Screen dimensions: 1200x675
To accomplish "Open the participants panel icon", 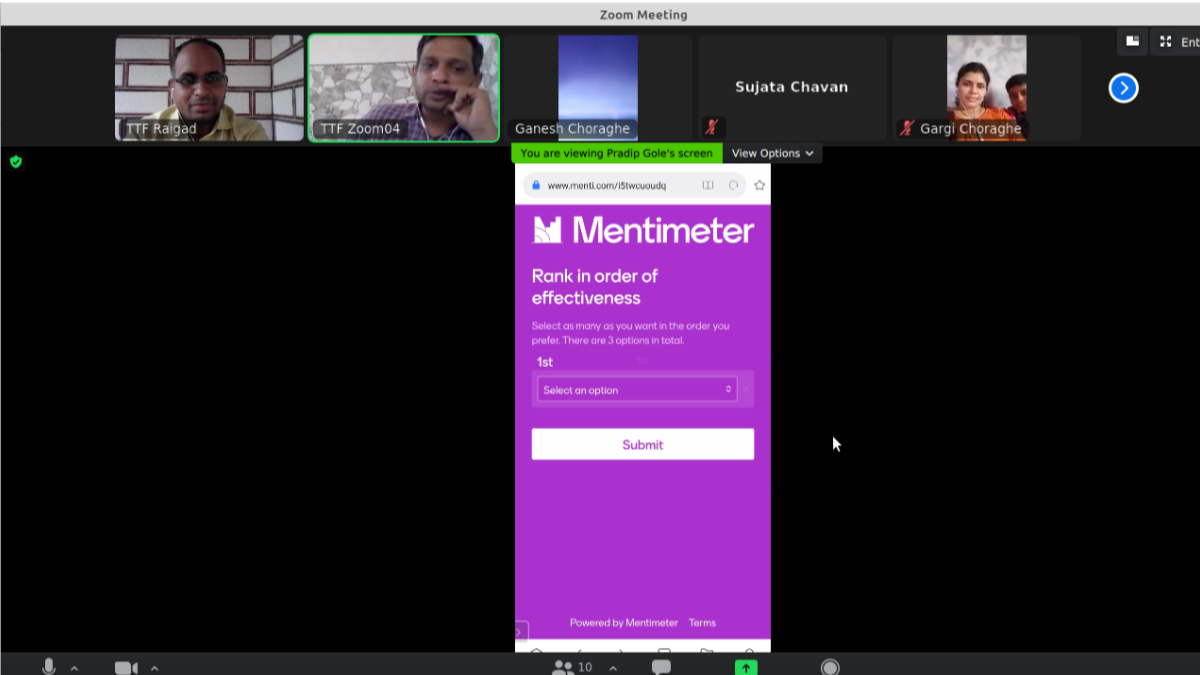I will (x=564, y=667).
